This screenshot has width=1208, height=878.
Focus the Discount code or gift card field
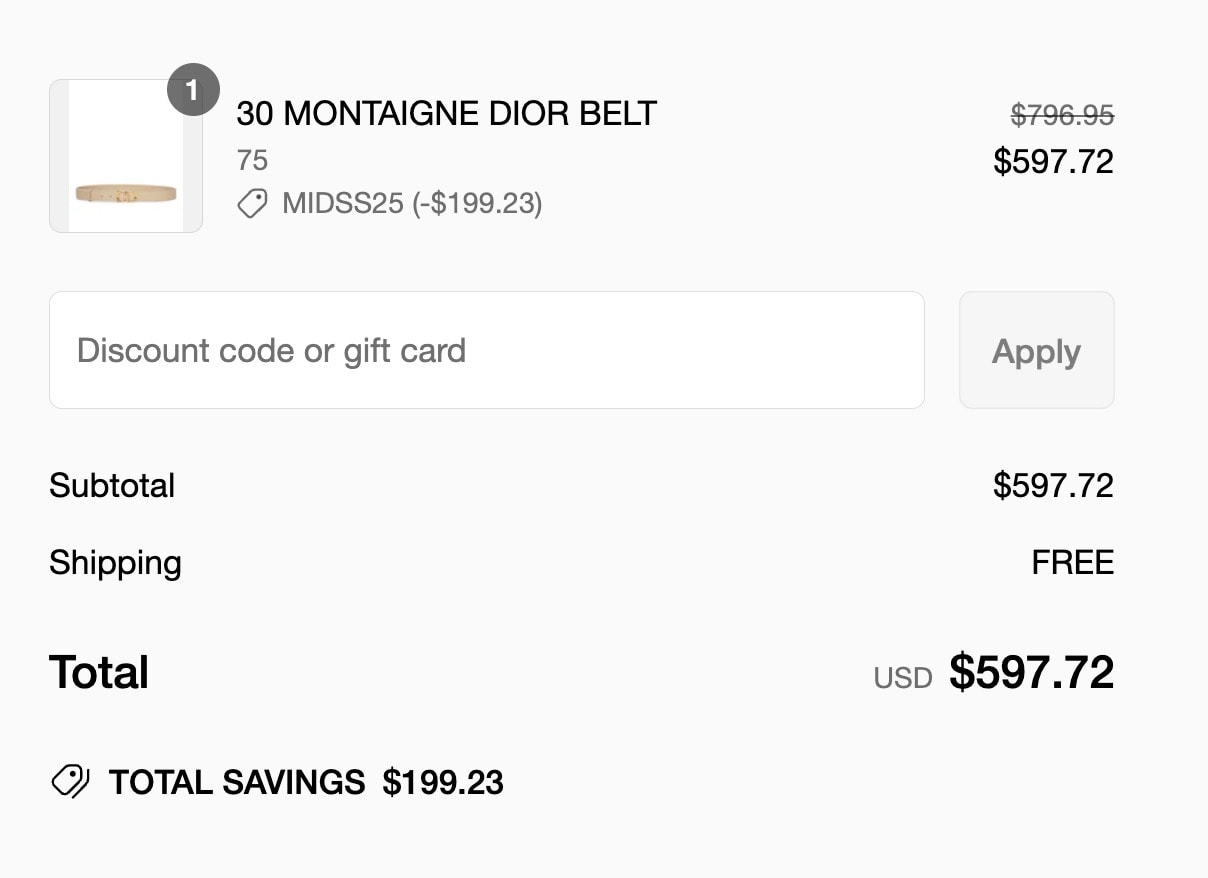click(x=487, y=350)
